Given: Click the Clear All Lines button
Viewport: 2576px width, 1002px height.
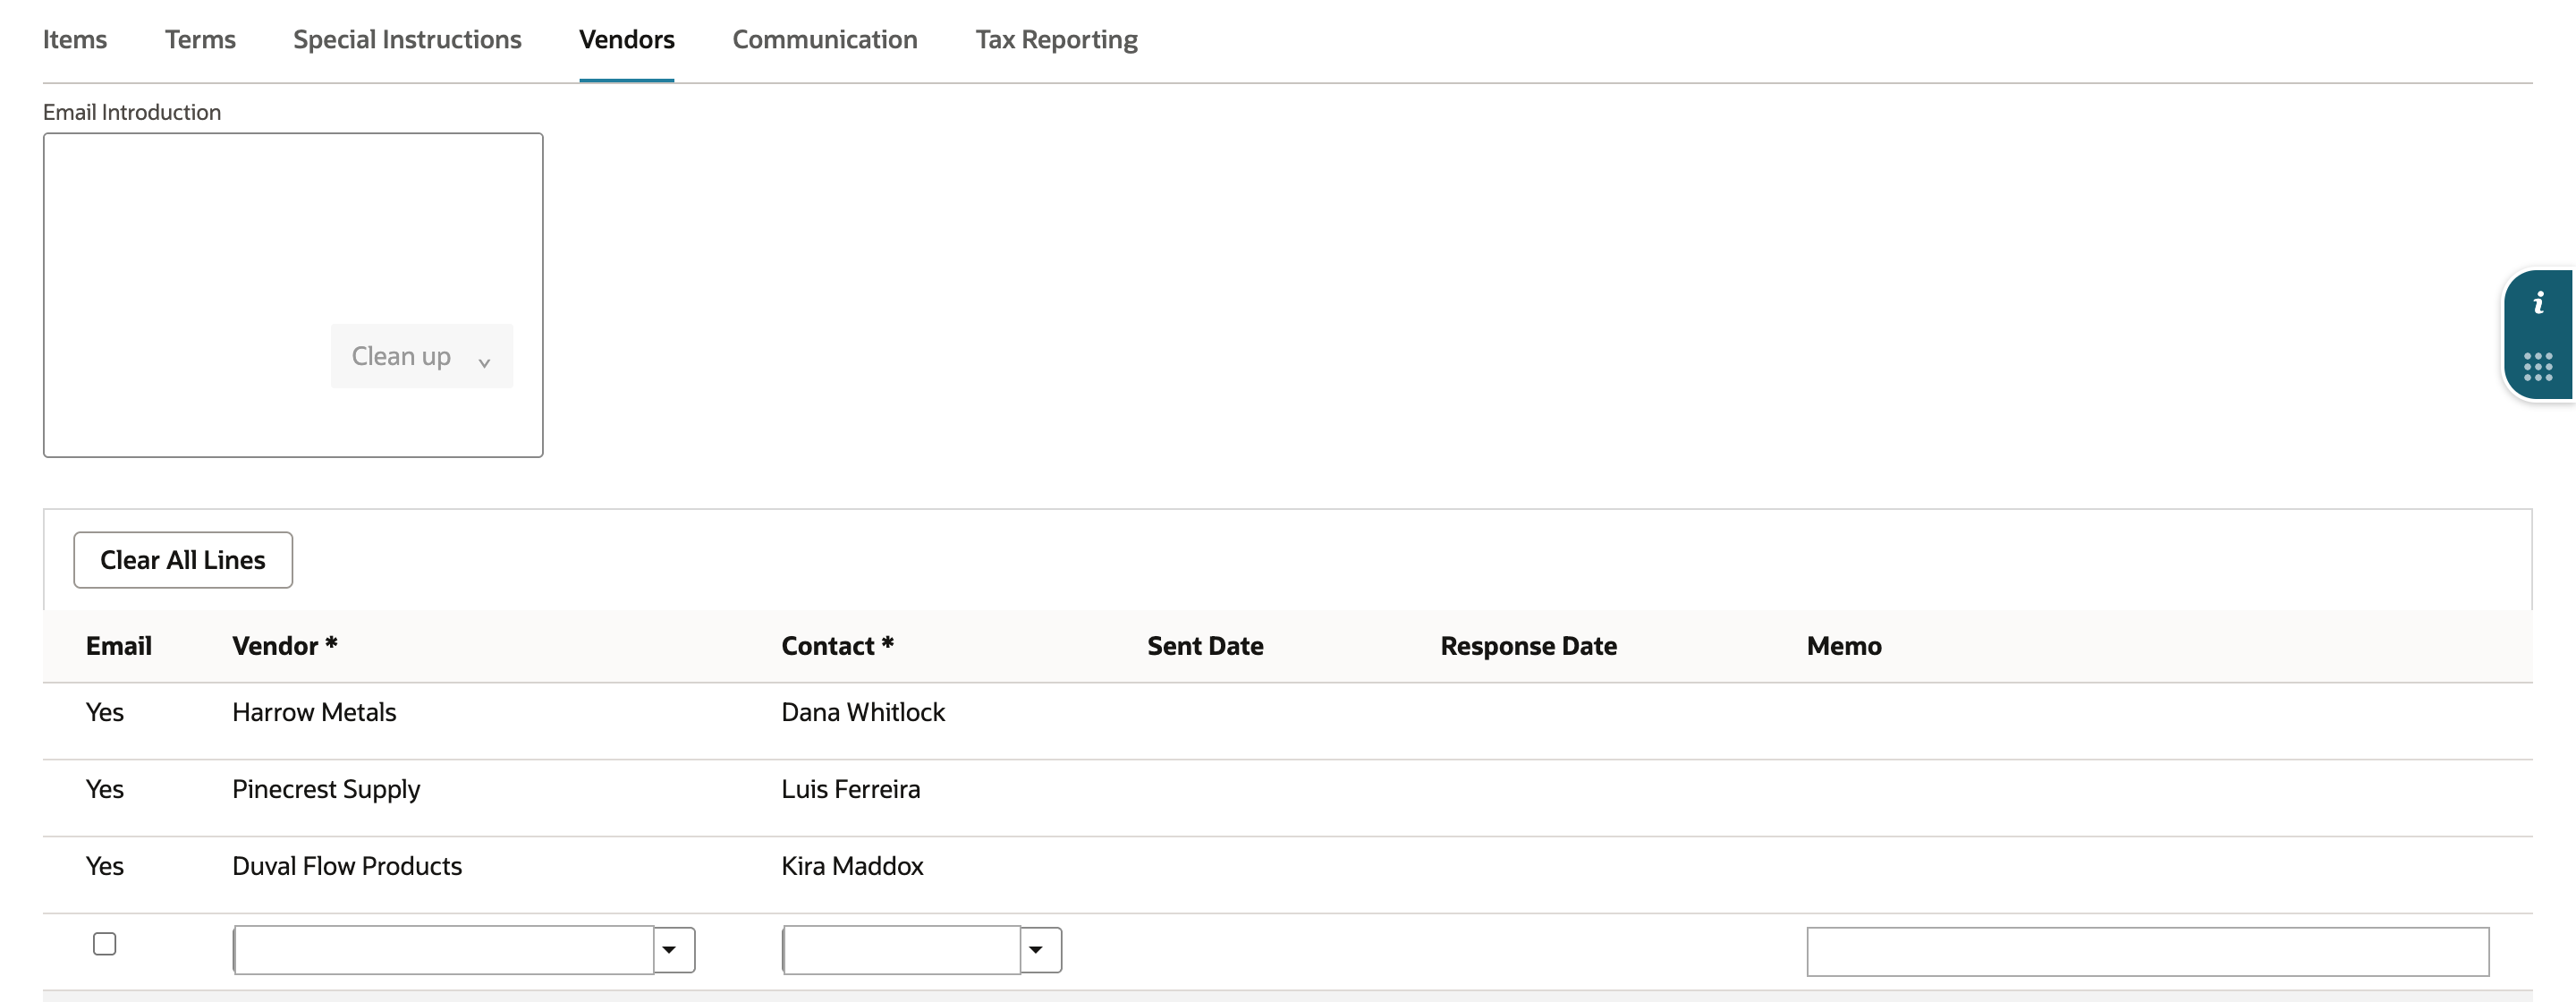Looking at the screenshot, I should [183, 560].
